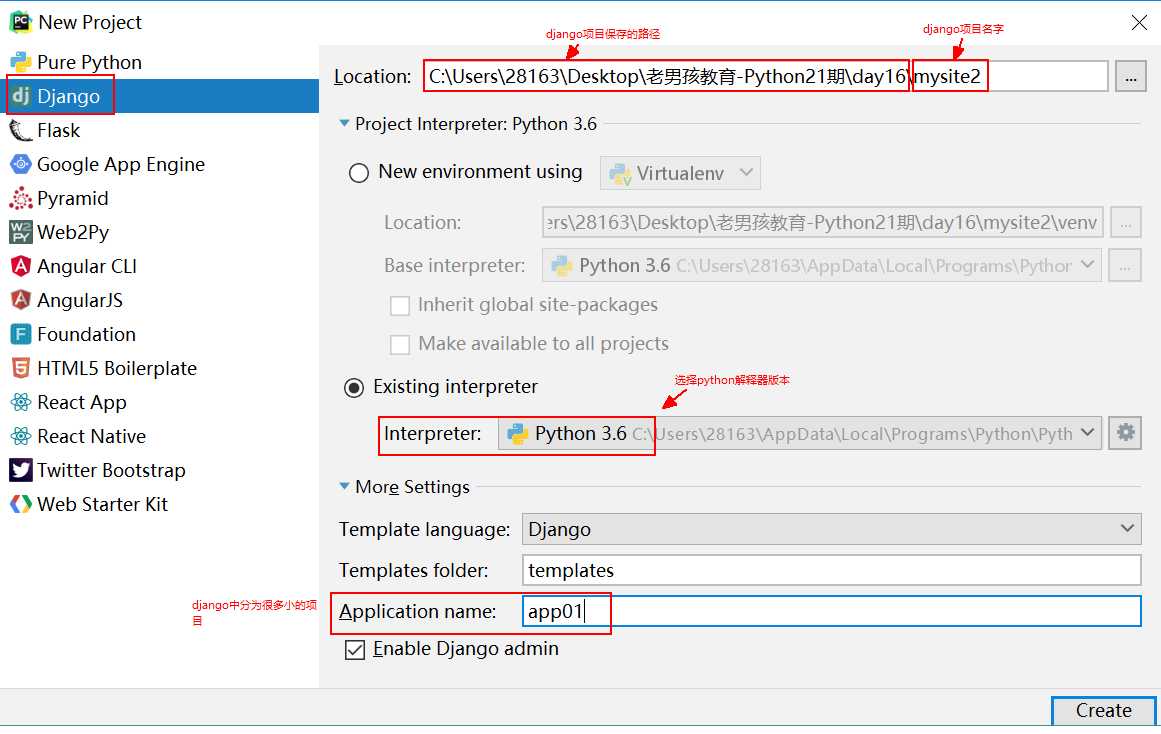Select the React Native icon
Image resolution: width=1161 pixels, height=734 pixels.
point(21,436)
